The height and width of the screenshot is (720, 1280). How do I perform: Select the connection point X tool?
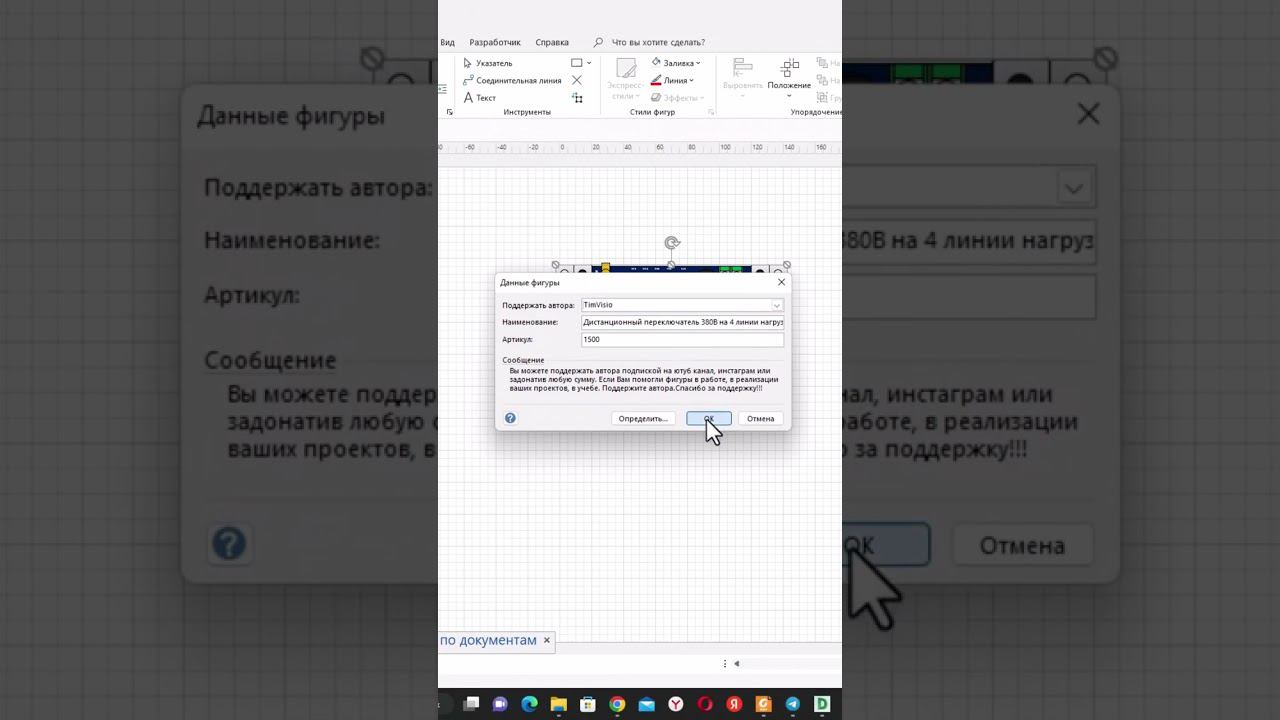pos(576,80)
